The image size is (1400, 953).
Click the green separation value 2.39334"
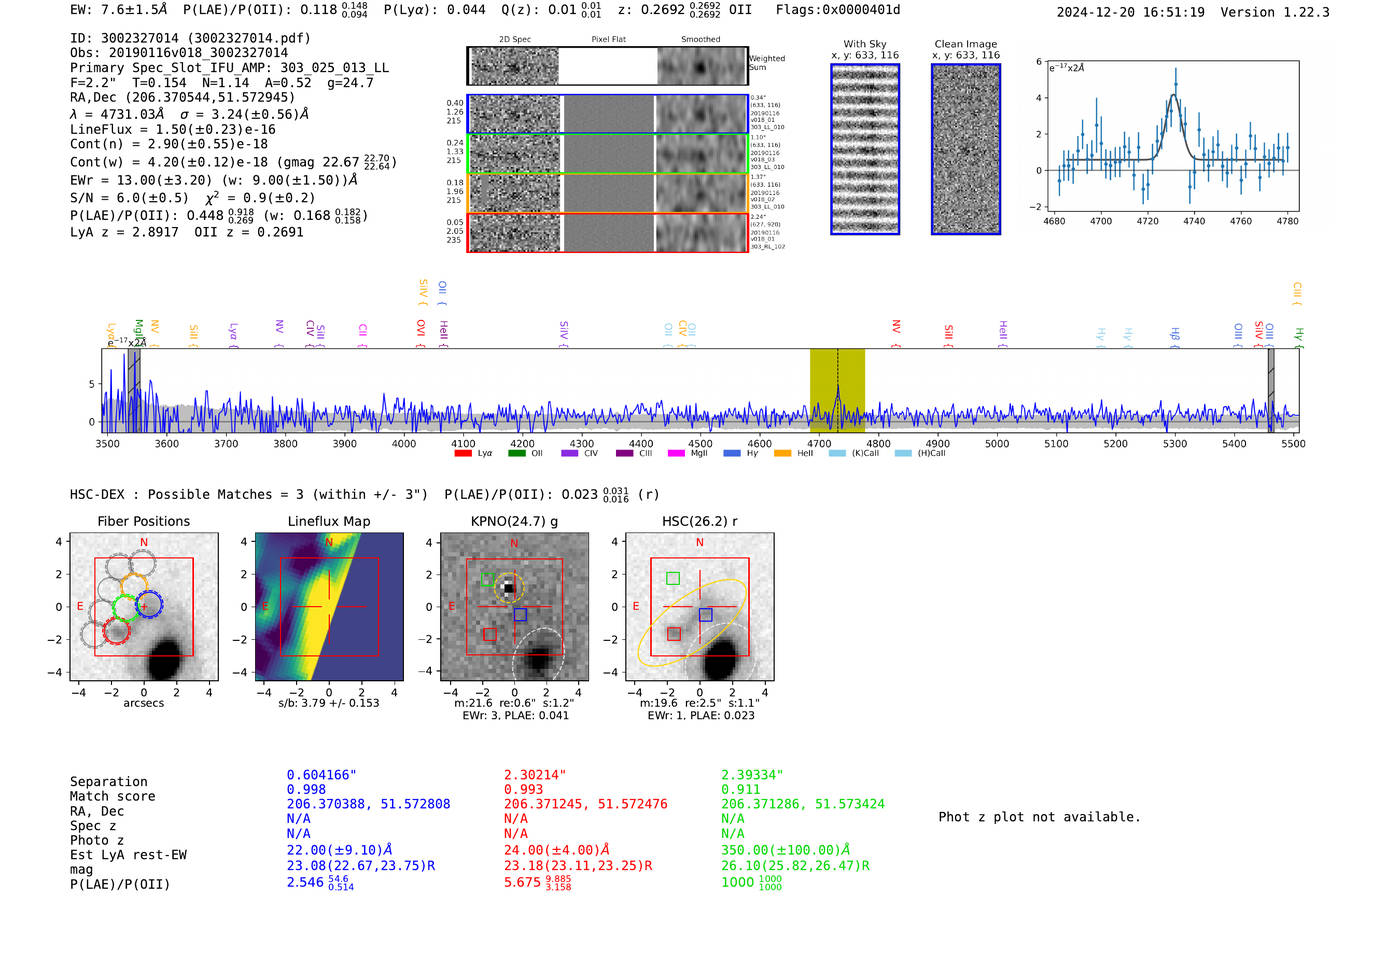[752, 775]
